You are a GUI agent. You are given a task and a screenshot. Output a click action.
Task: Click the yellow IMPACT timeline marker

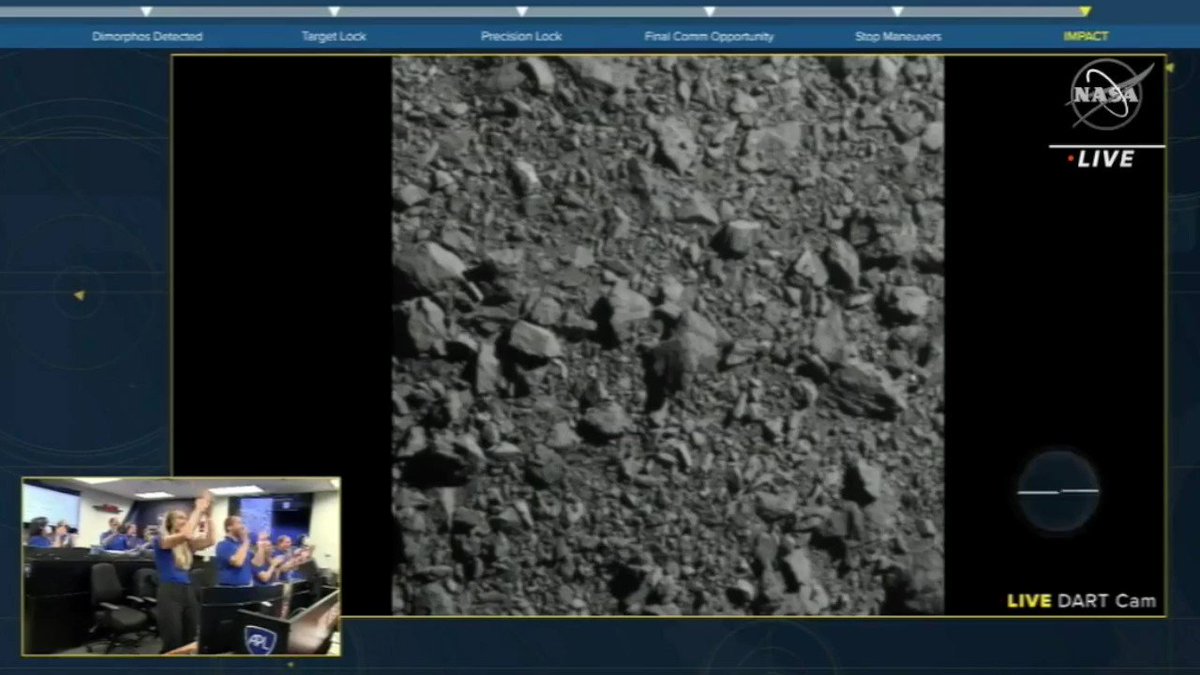click(1085, 12)
